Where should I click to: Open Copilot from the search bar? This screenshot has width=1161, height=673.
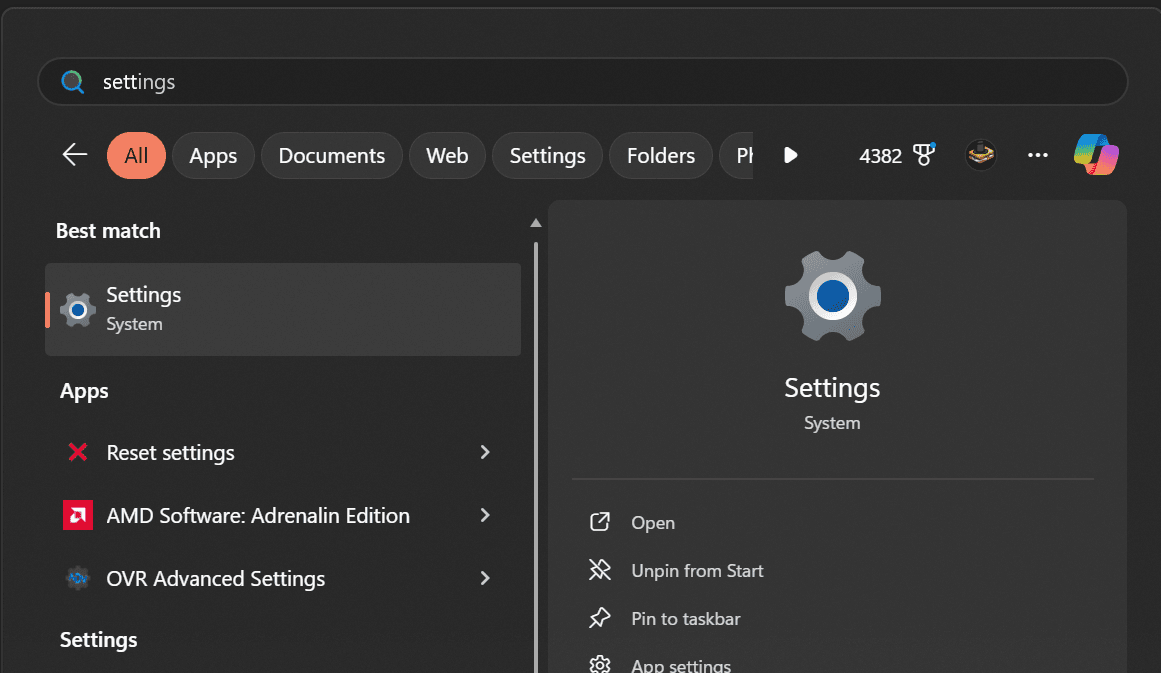pyautogui.click(x=1097, y=155)
